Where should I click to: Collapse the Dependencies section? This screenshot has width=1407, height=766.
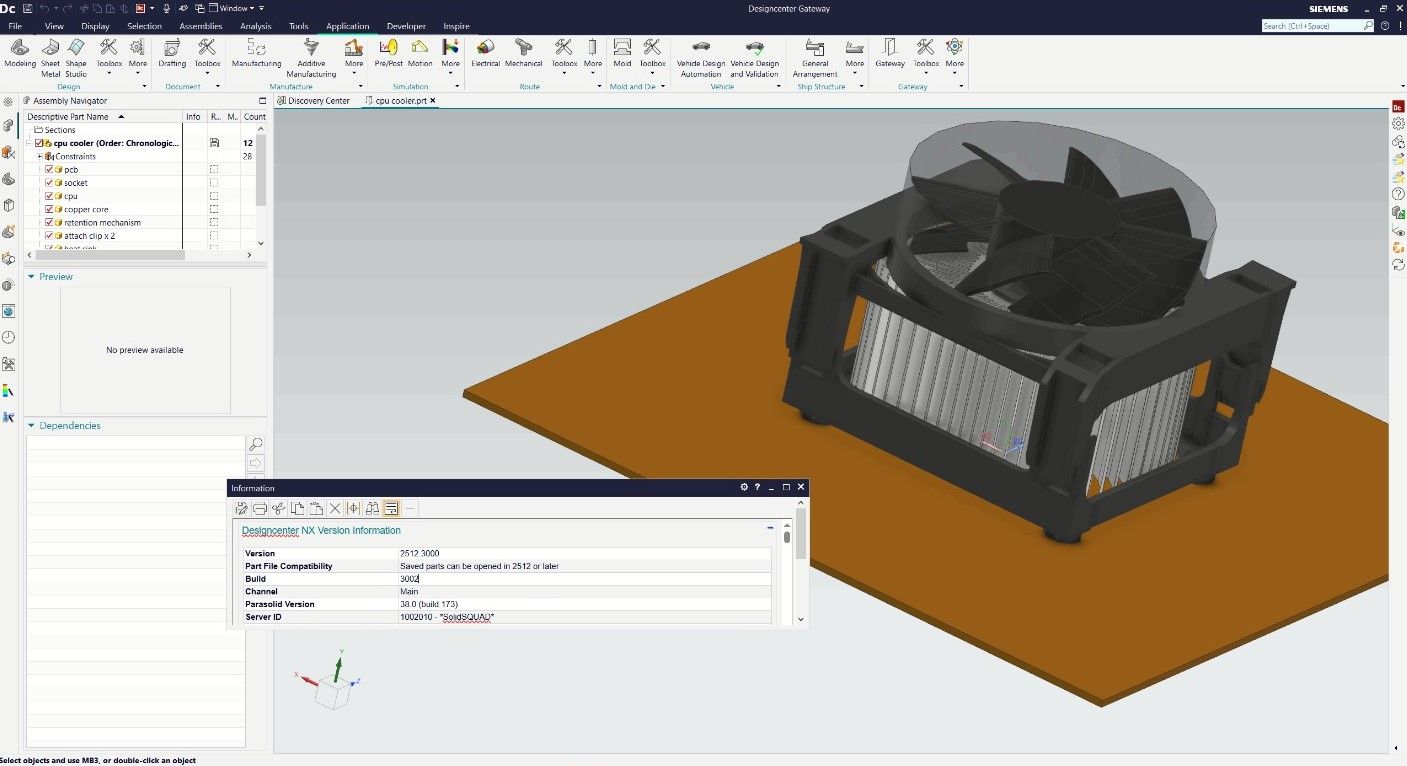(31, 425)
